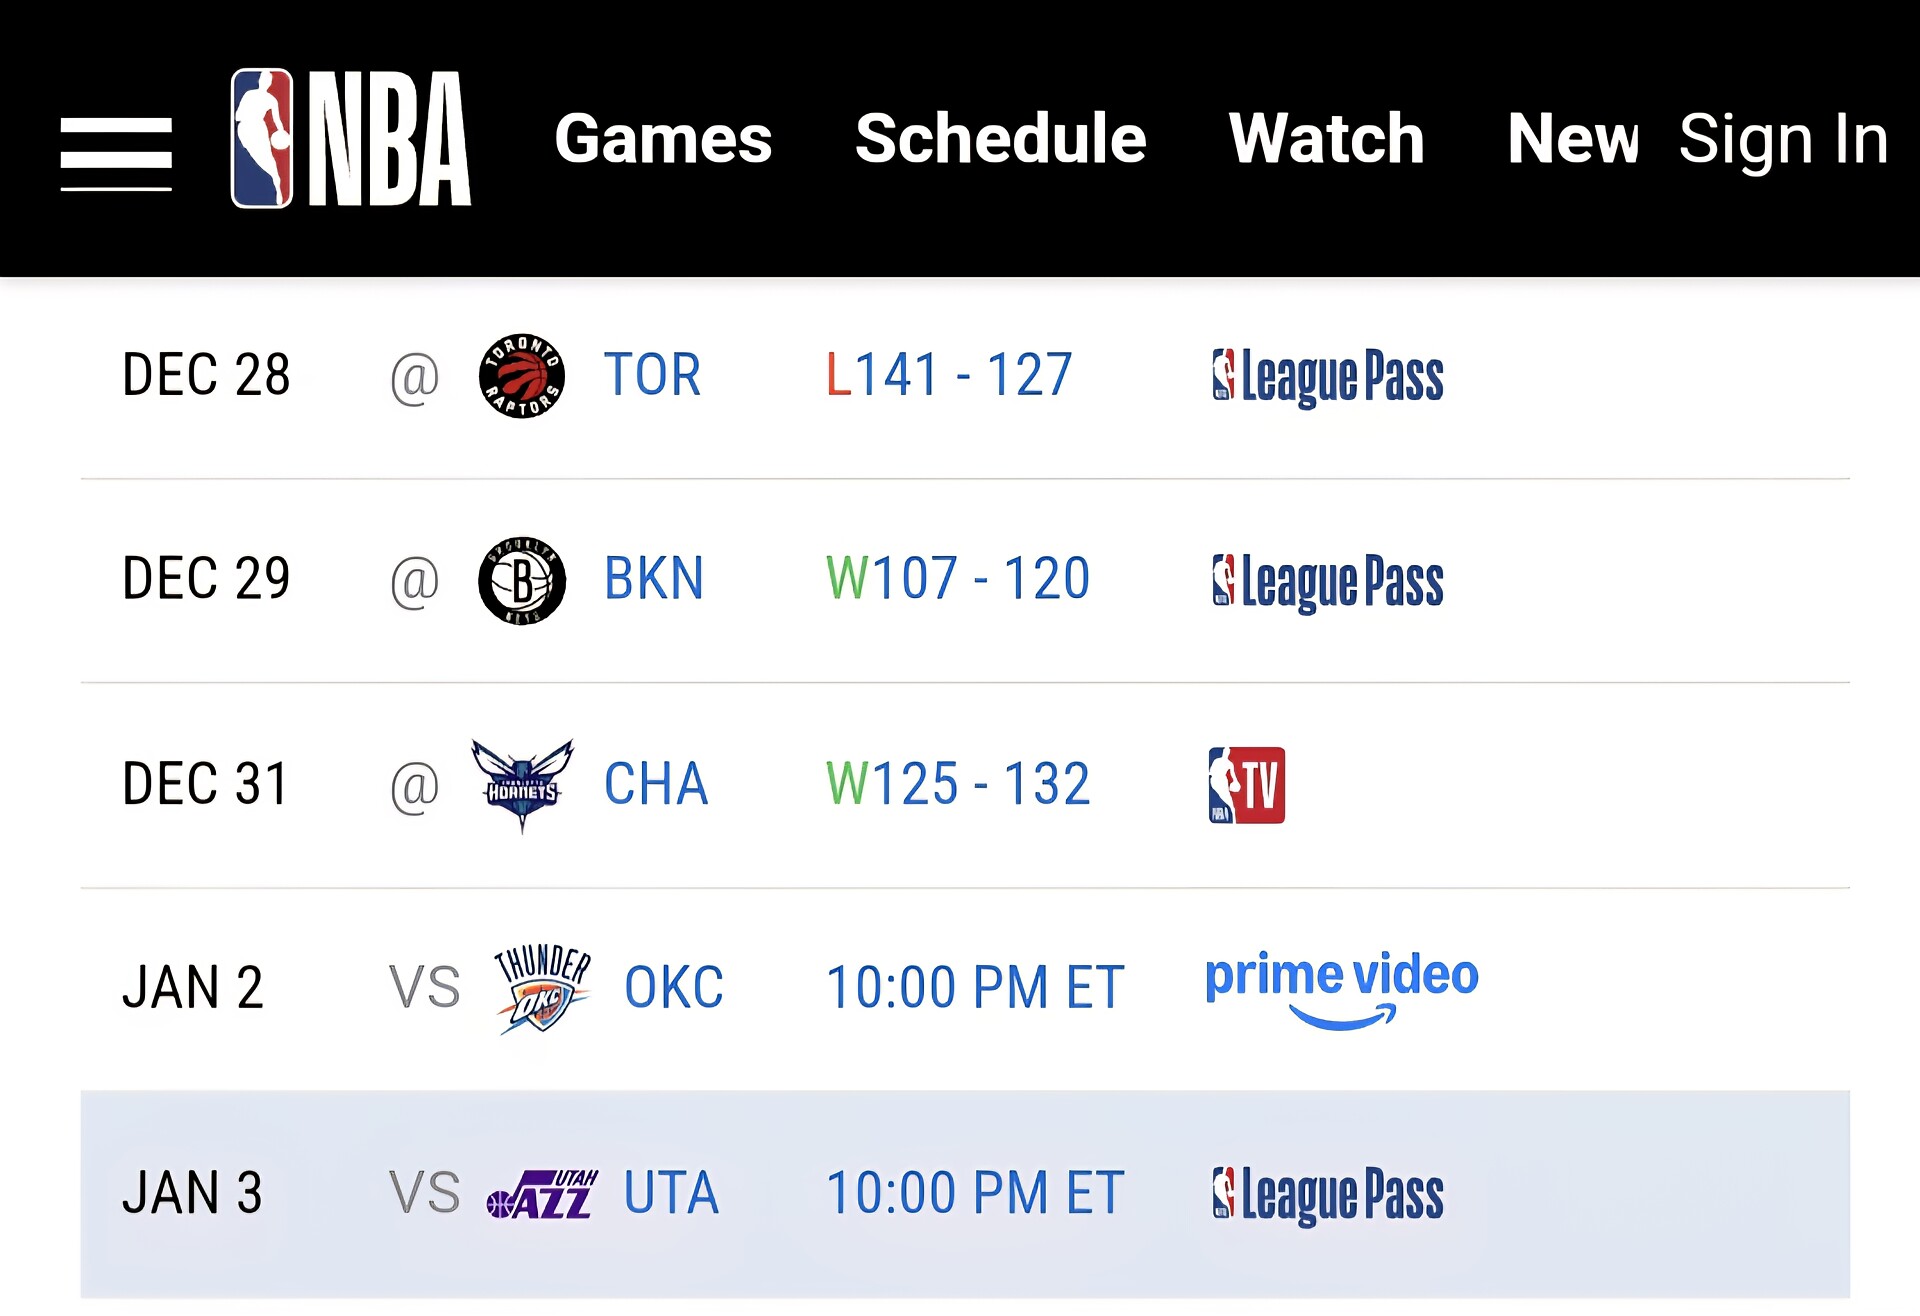Open the Schedule menu item

1000,138
